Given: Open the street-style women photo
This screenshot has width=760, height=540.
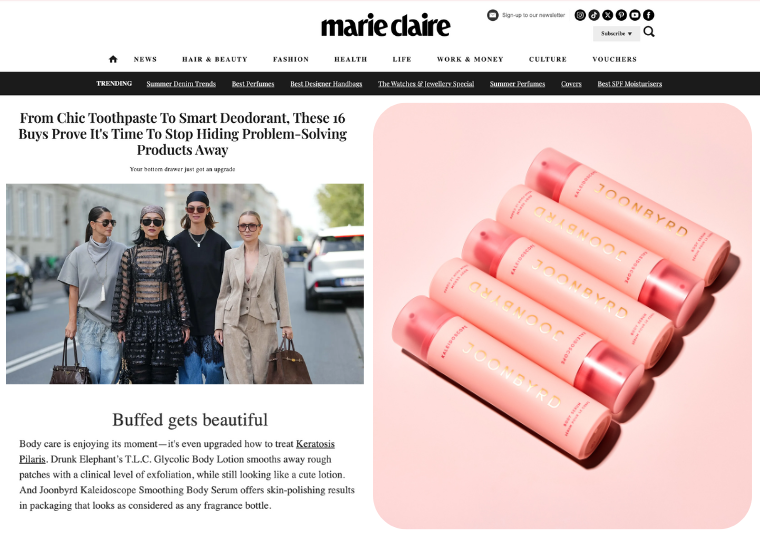Looking at the screenshot, I should (185, 284).
